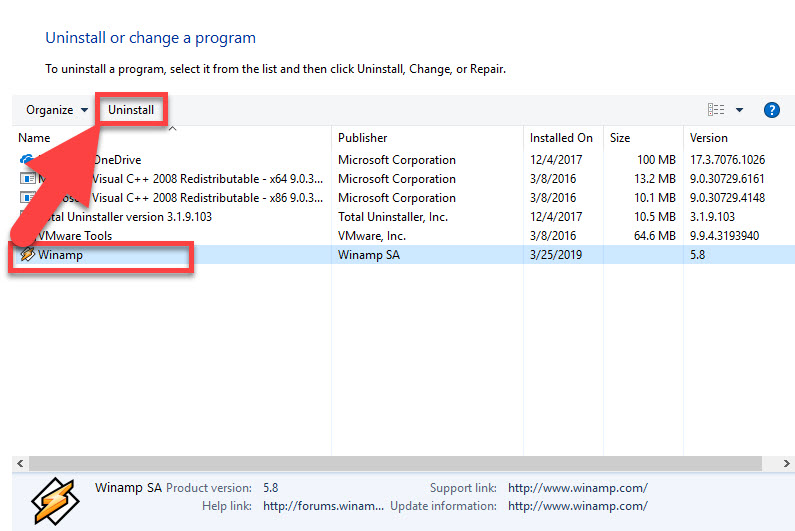
Task: Sort by the Installed On column
Action: tap(561, 138)
